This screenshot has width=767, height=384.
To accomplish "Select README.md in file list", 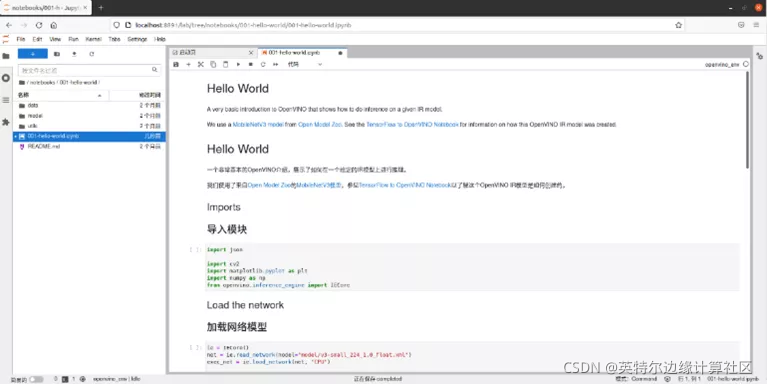I will [90, 146].
